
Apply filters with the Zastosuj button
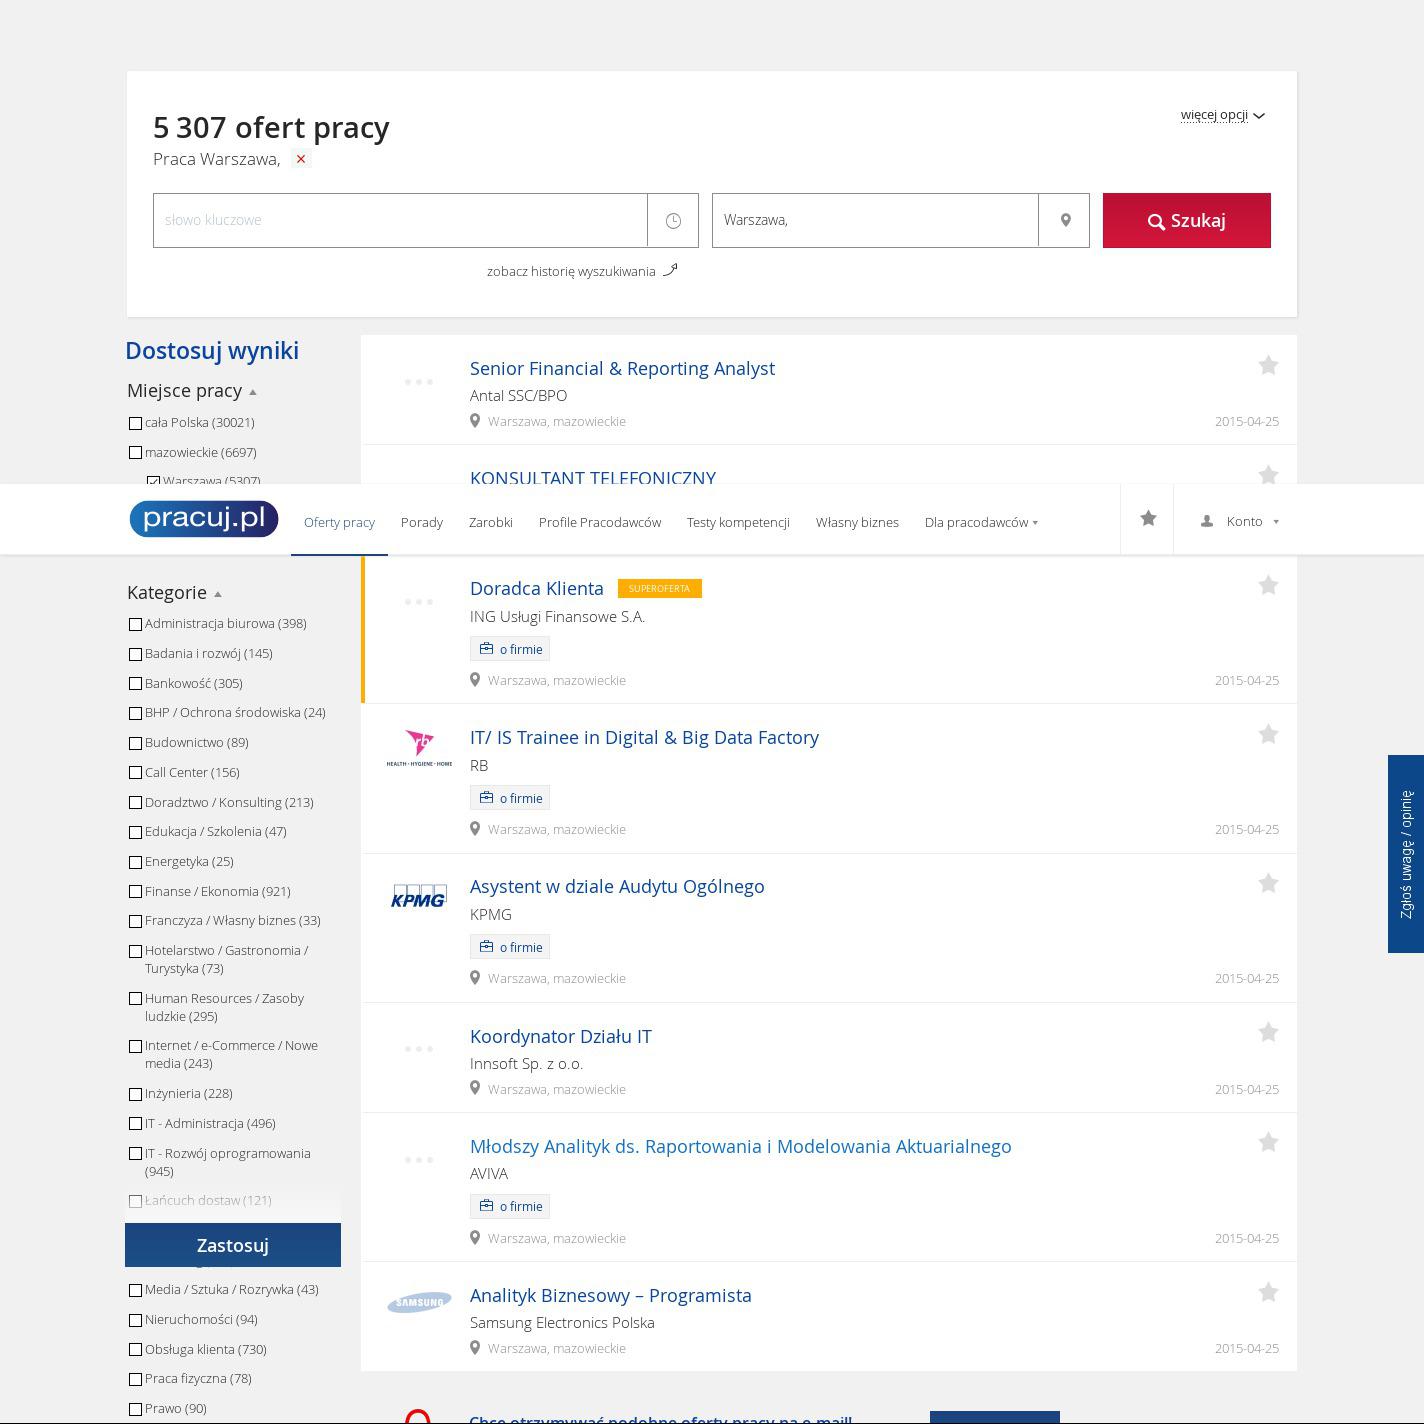click(x=233, y=1245)
